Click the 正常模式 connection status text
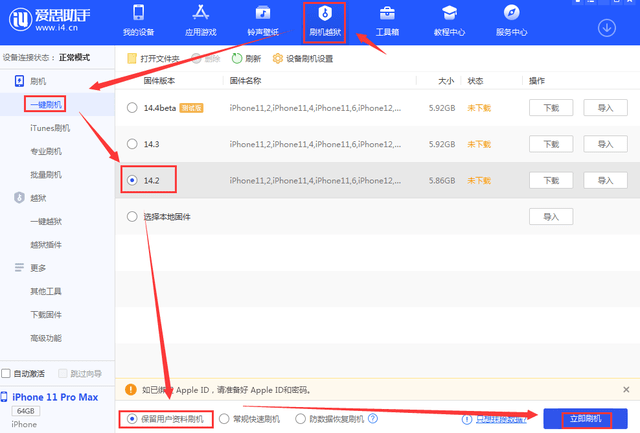Viewport: 640px width, 433px height. 74,57
